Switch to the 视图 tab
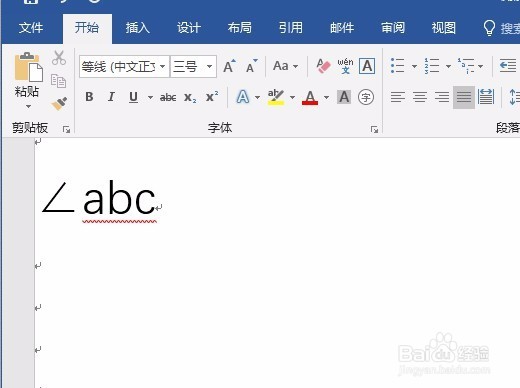Screen dimensions: 520x388 pyautogui.click(x=444, y=28)
